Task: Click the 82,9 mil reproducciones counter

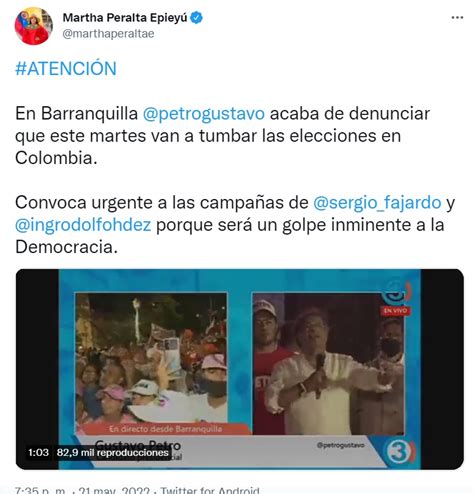Action: click(113, 453)
